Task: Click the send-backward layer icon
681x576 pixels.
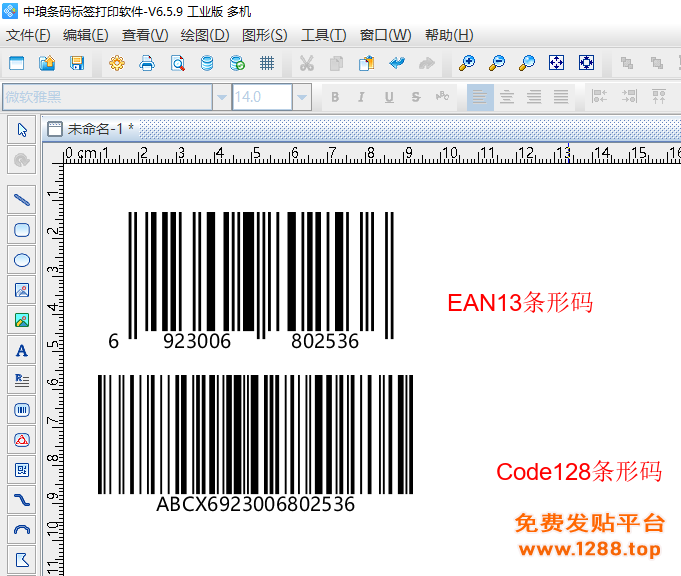Action: (657, 63)
